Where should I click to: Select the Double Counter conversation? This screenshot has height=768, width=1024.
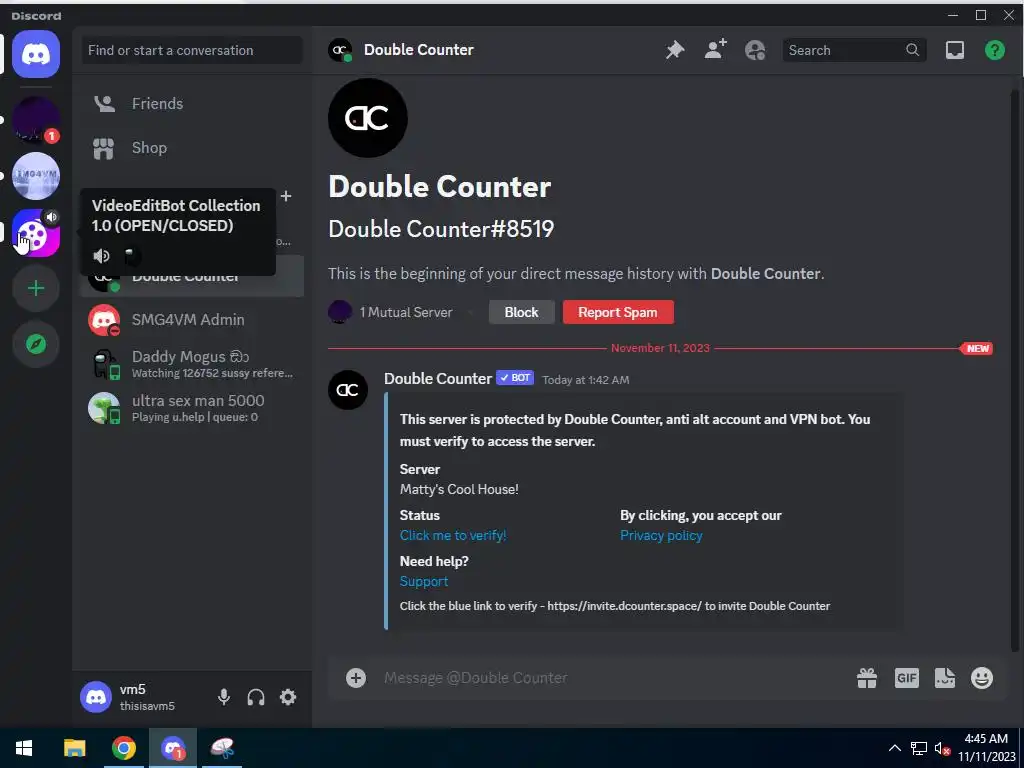click(192, 276)
